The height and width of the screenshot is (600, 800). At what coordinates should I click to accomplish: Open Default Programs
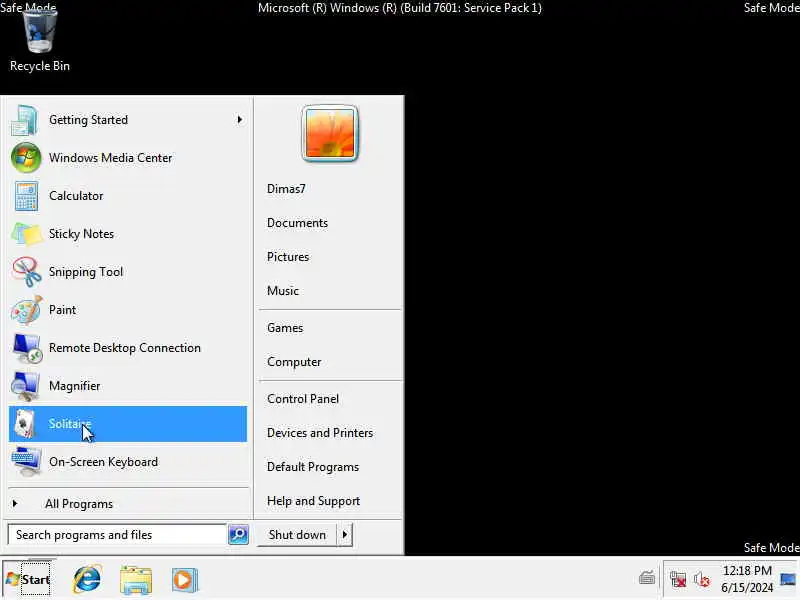pos(313,467)
